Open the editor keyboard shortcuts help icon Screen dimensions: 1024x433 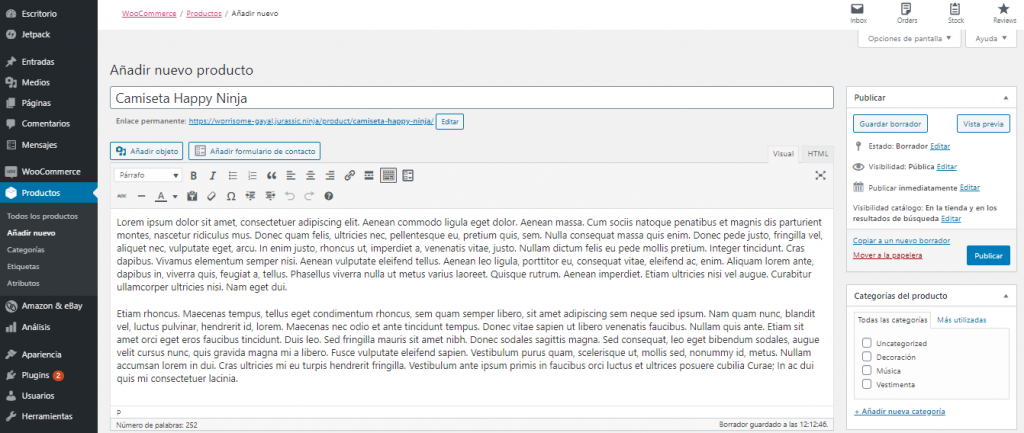[328, 195]
